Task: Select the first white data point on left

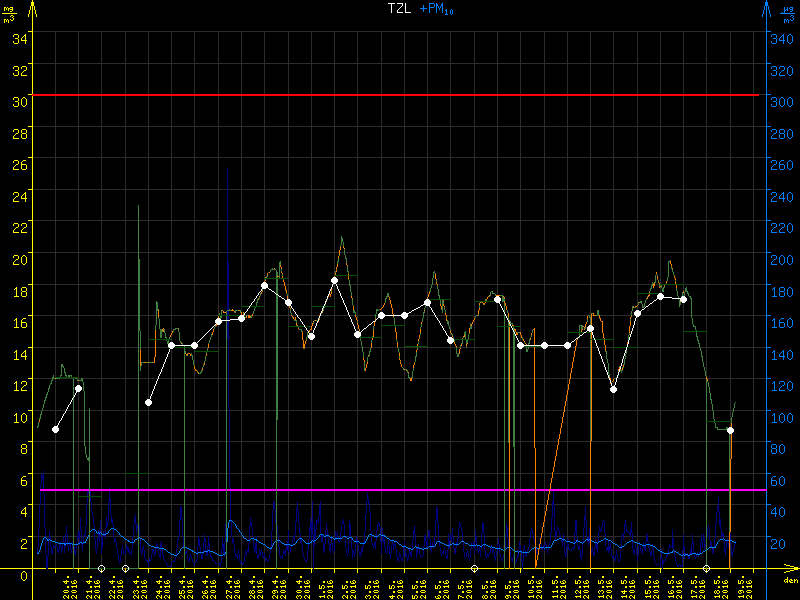Action: 55,429
